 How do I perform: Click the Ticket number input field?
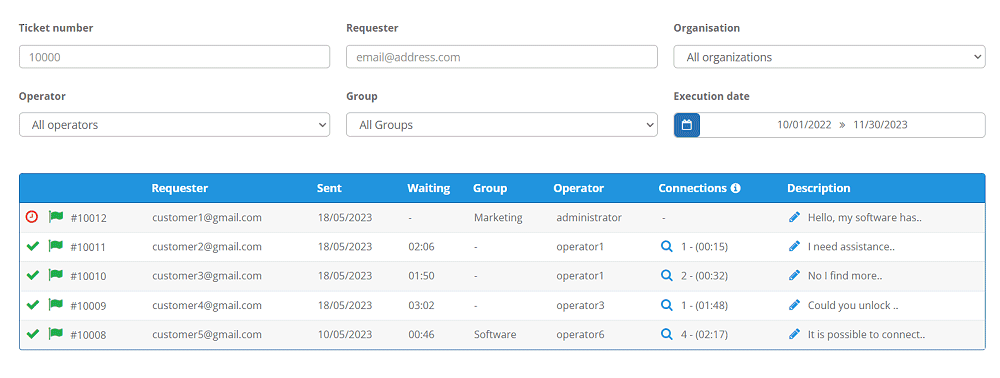click(x=175, y=57)
